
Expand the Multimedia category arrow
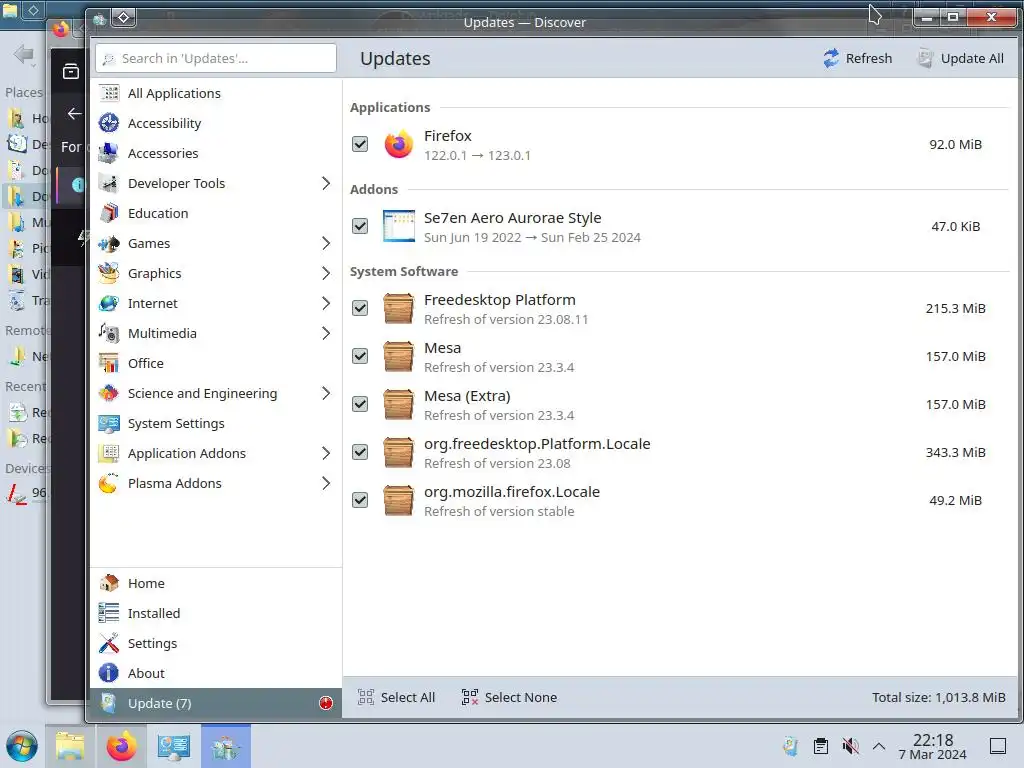click(x=326, y=334)
